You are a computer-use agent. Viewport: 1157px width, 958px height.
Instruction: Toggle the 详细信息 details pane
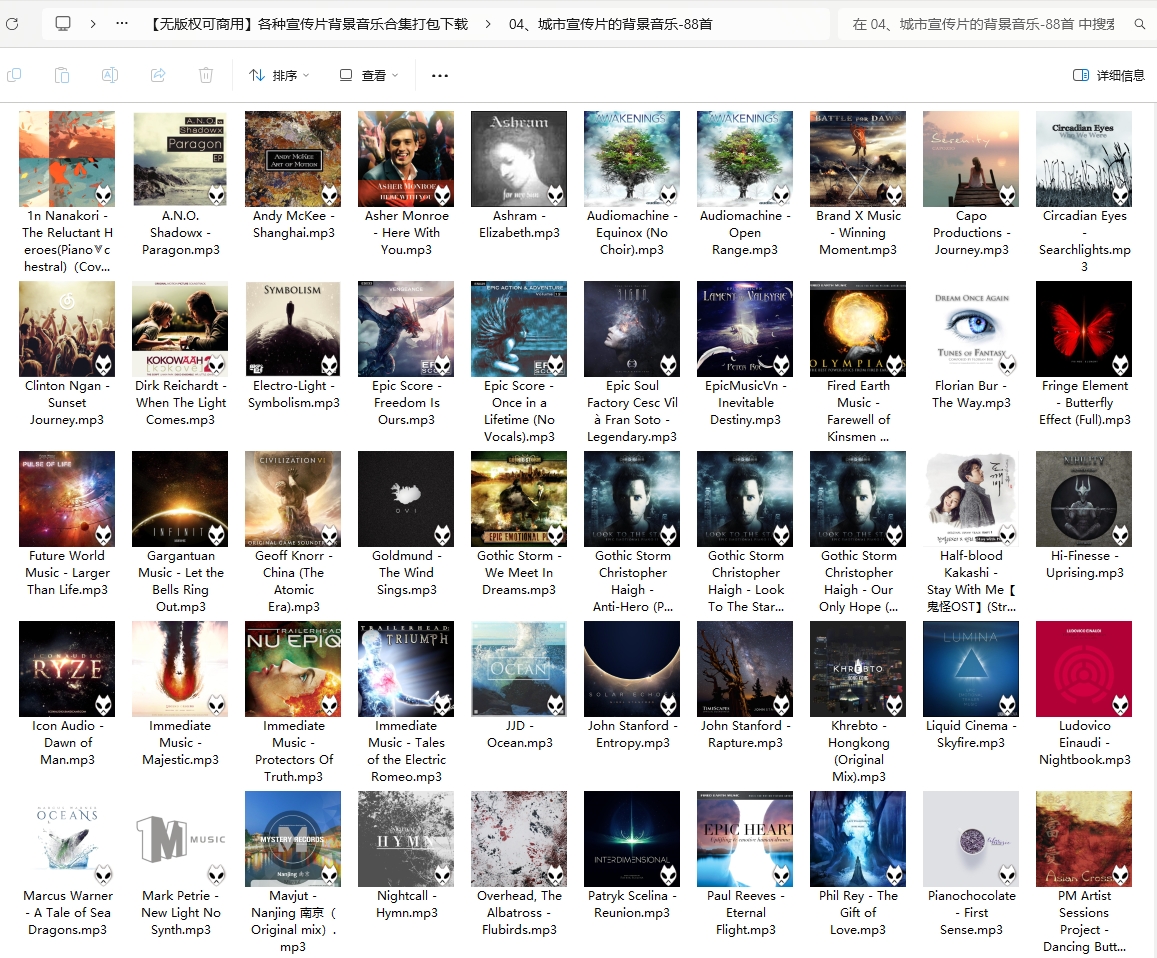pyautogui.click(x=1108, y=75)
